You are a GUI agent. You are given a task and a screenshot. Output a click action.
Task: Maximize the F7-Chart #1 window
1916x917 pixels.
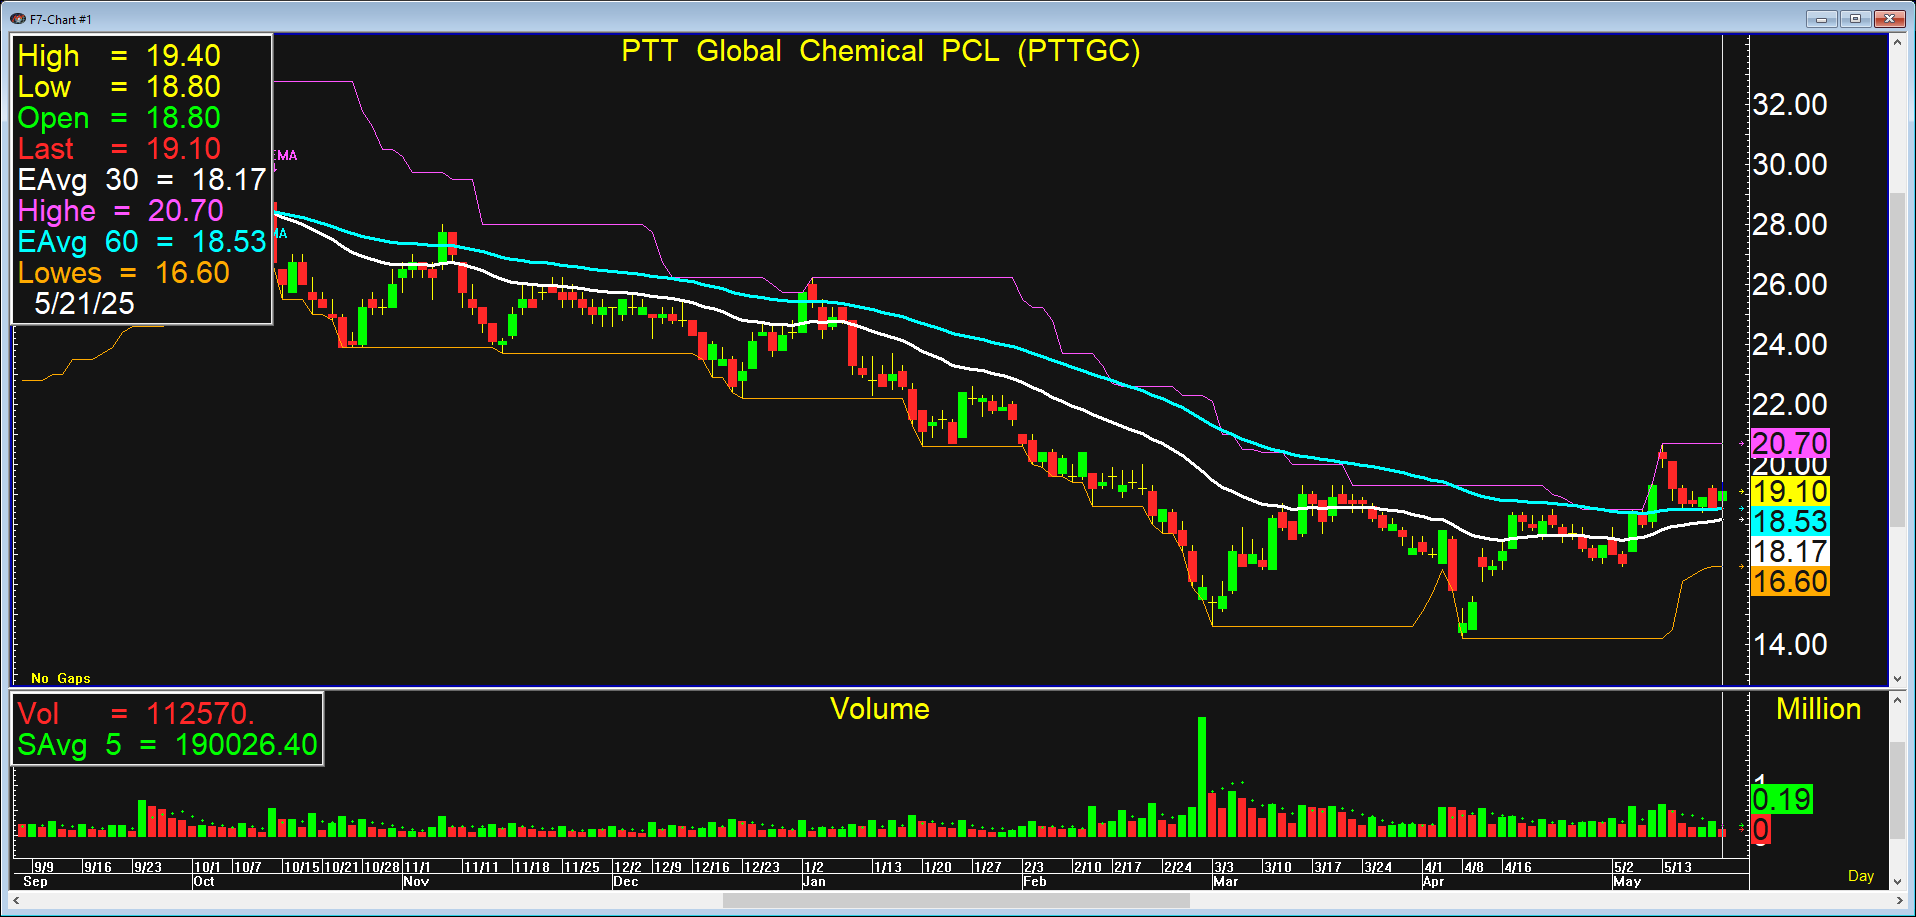click(x=1855, y=18)
